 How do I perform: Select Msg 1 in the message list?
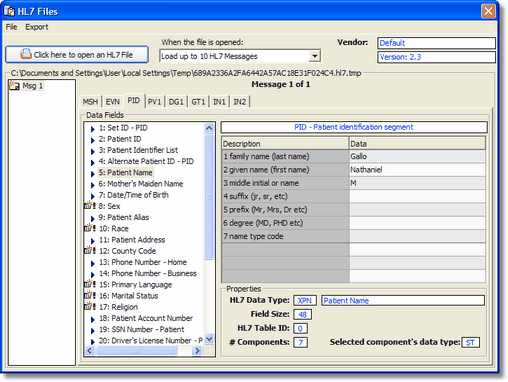coord(32,86)
